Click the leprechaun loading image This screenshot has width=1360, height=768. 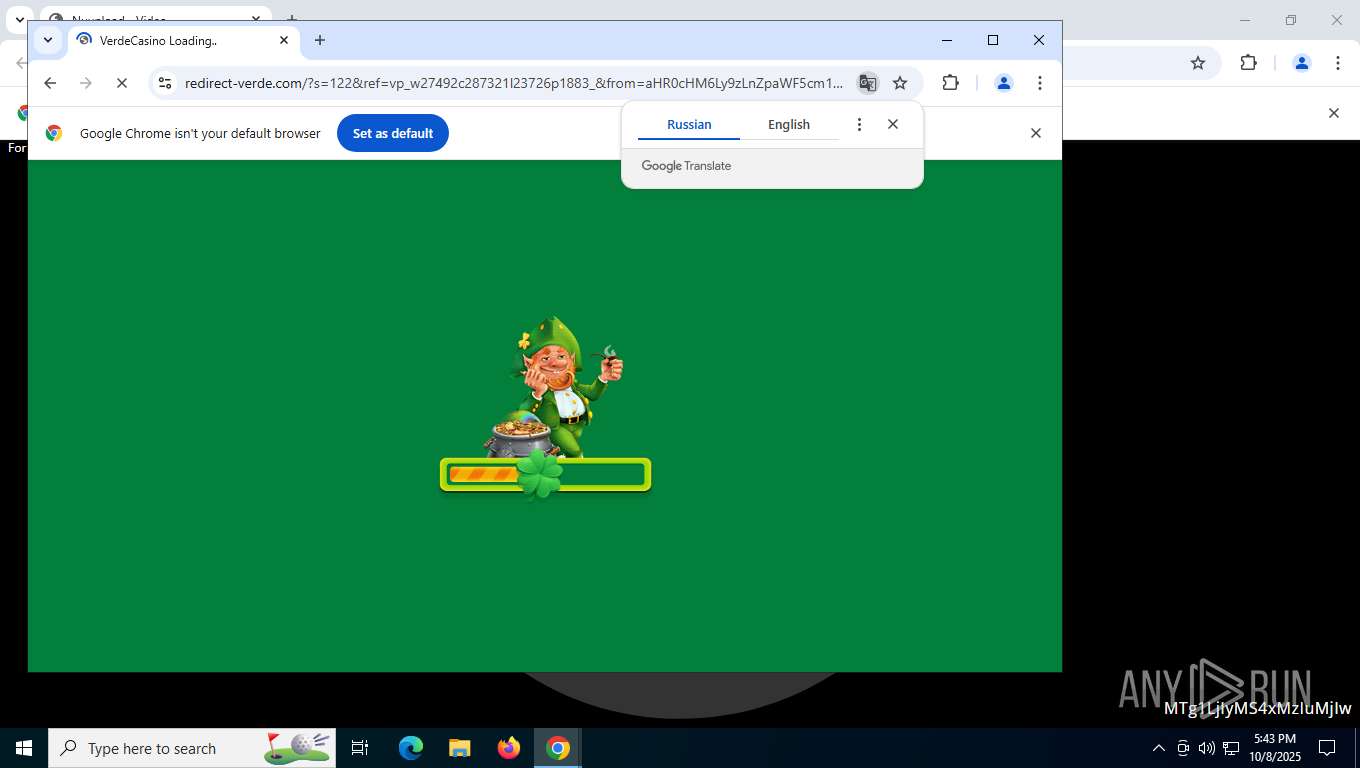click(x=554, y=387)
